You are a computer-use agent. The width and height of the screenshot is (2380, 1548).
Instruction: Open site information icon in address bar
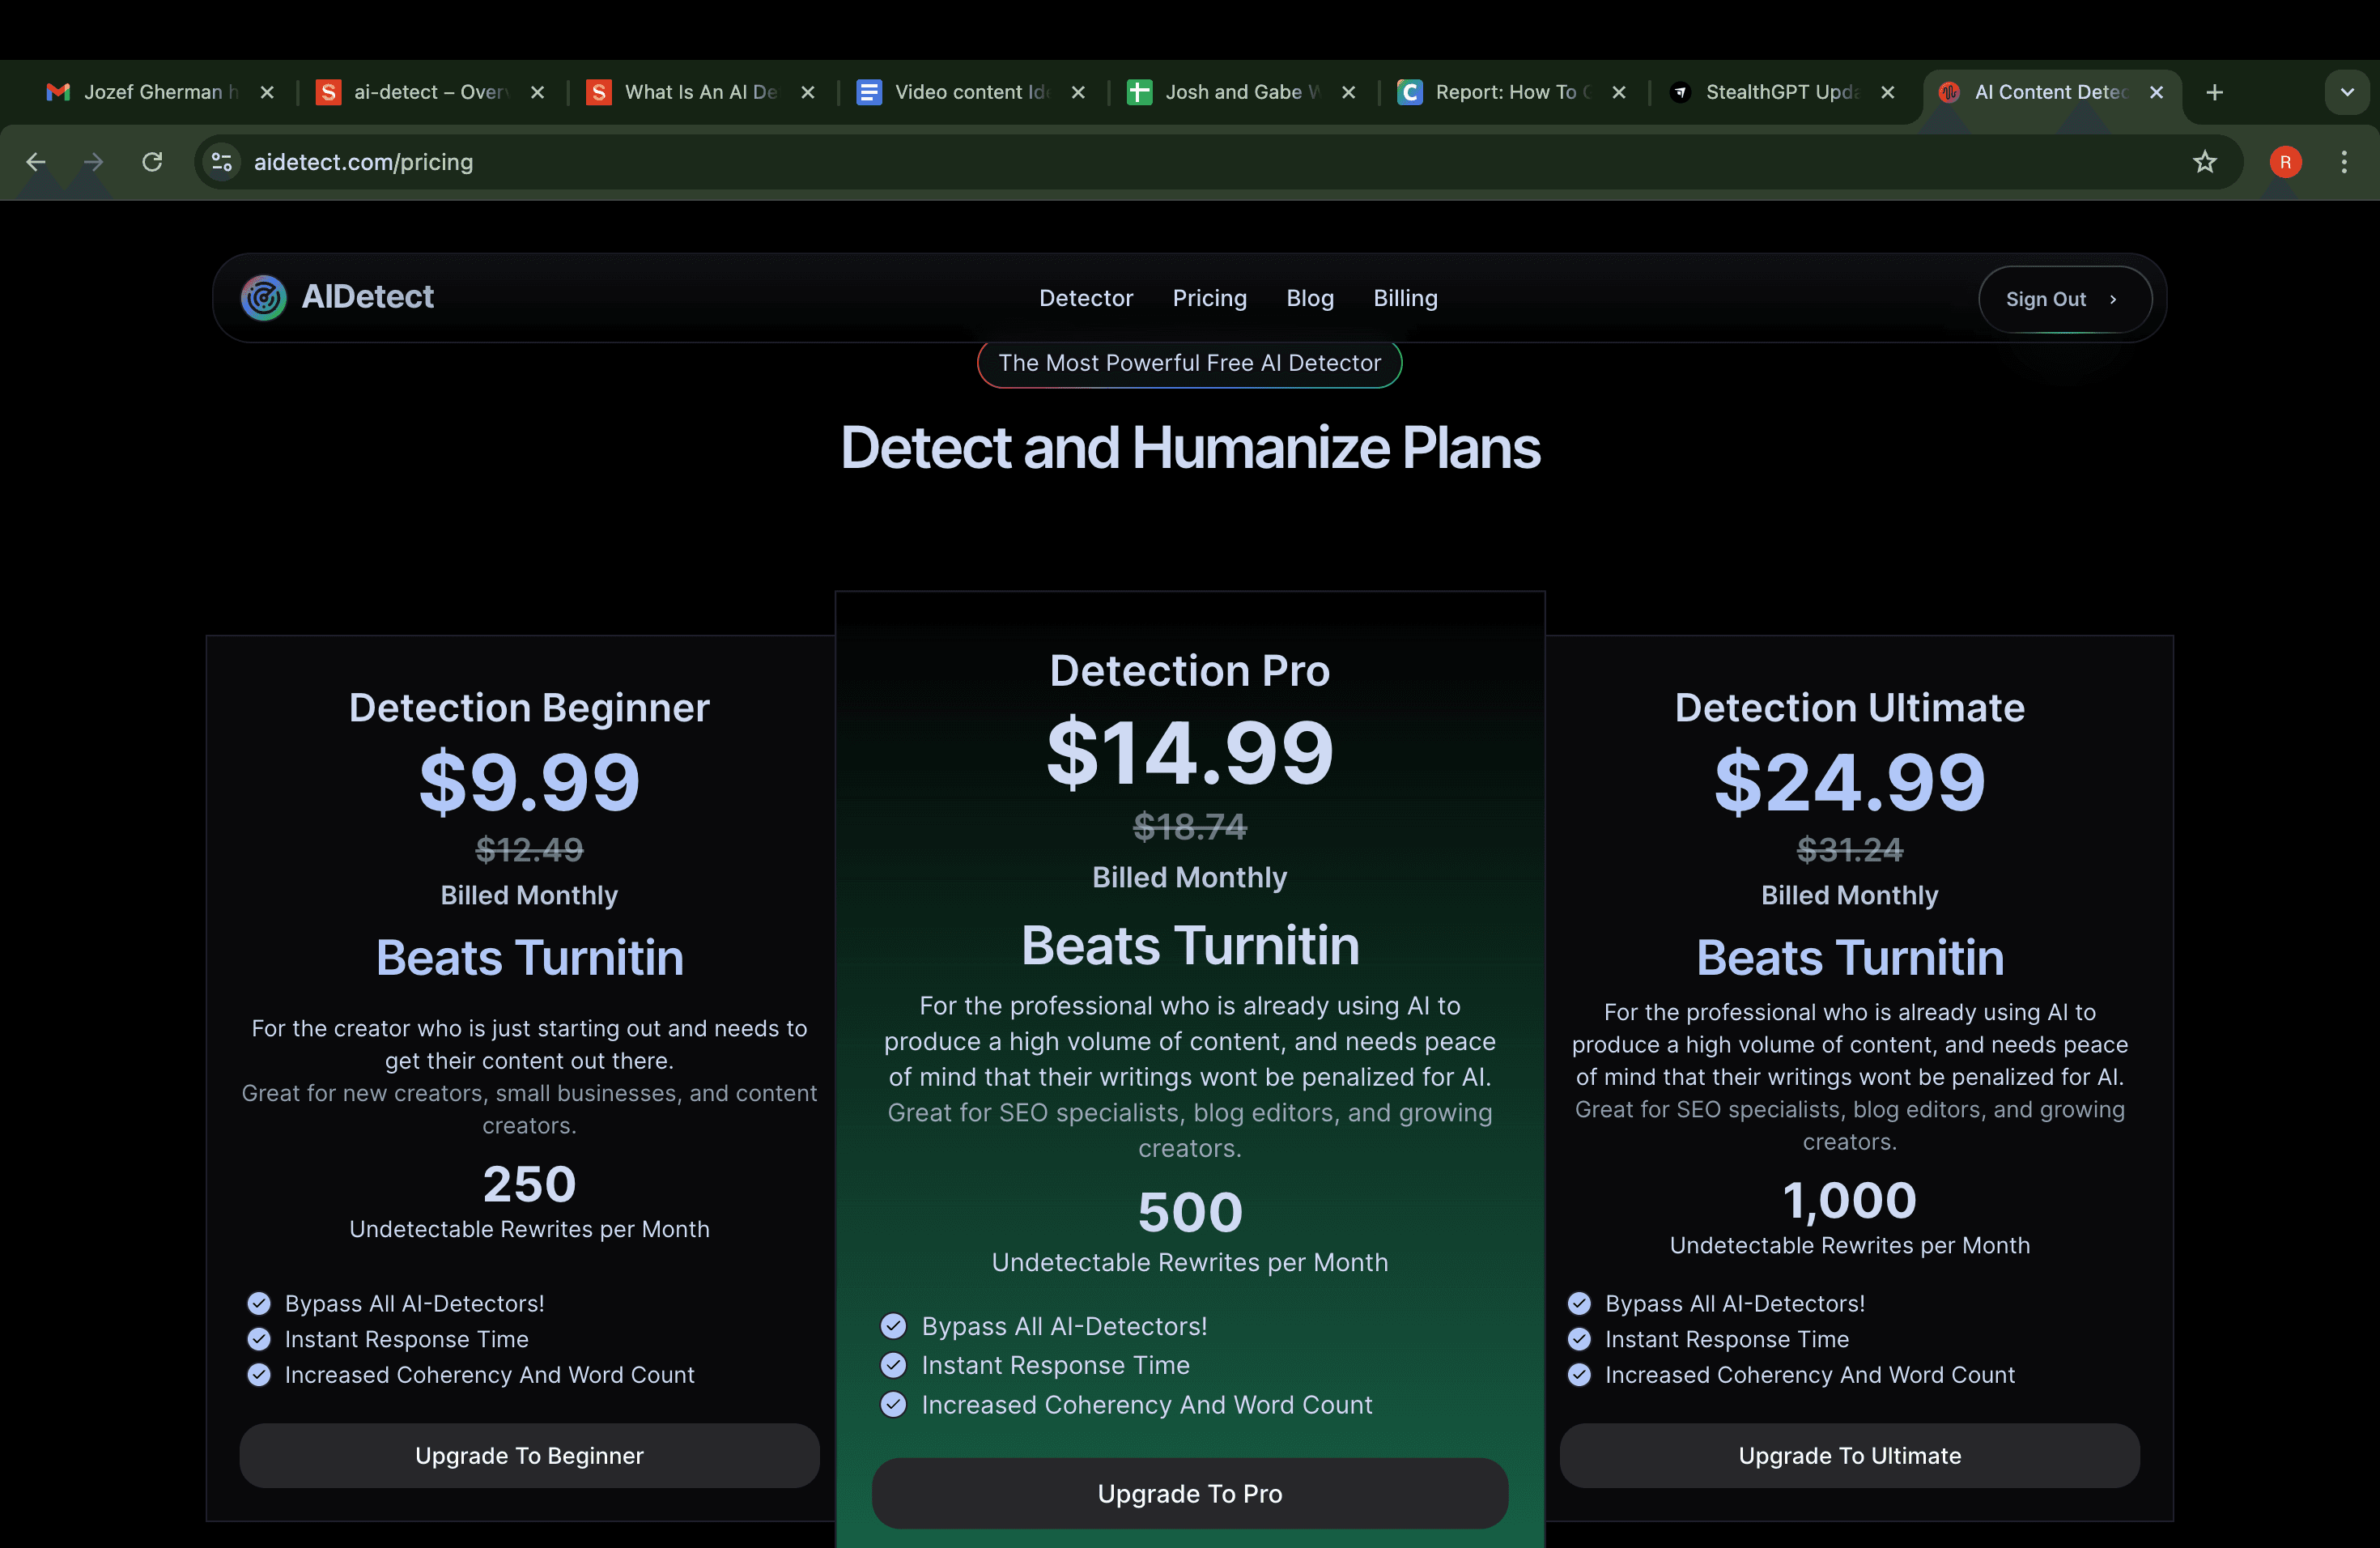[222, 162]
